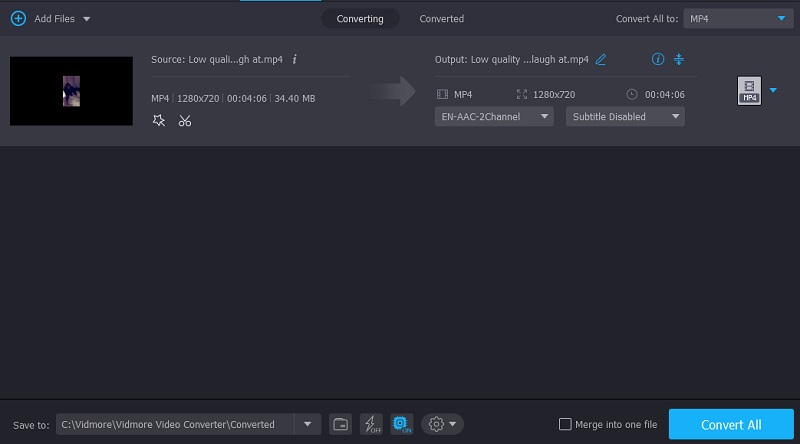The image size is (800, 444).
Task: Rename output file with pencil icon
Action: tap(601, 59)
